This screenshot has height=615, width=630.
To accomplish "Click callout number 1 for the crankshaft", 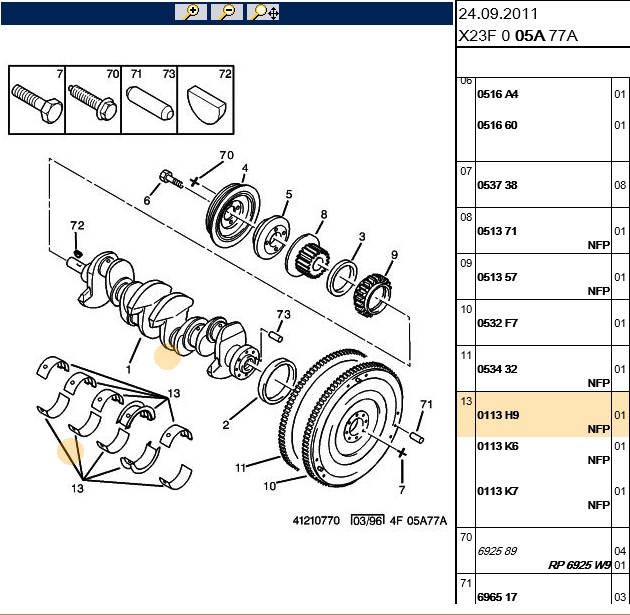I will point(129,369).
